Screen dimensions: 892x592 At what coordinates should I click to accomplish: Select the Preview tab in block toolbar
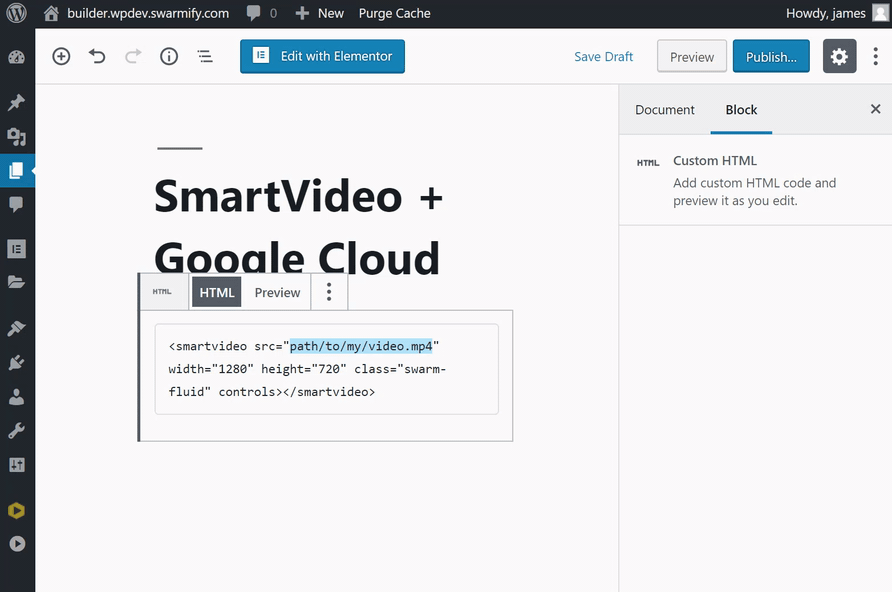coord(278,292)
